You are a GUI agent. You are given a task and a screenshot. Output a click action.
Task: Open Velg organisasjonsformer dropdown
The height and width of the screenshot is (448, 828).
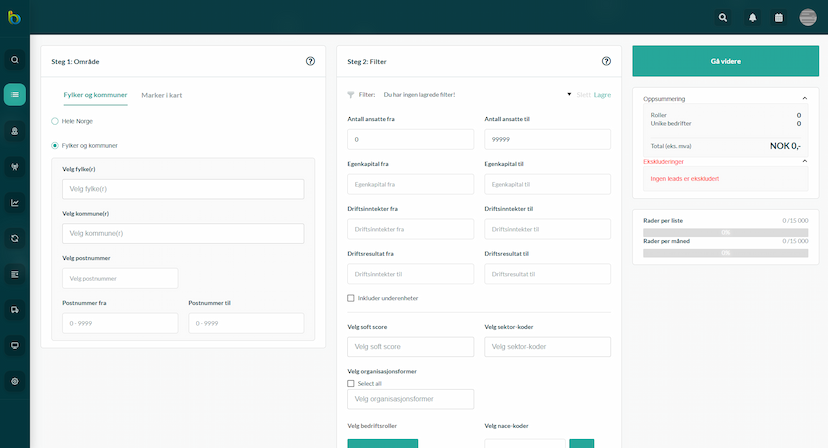(x=410, y=399)
